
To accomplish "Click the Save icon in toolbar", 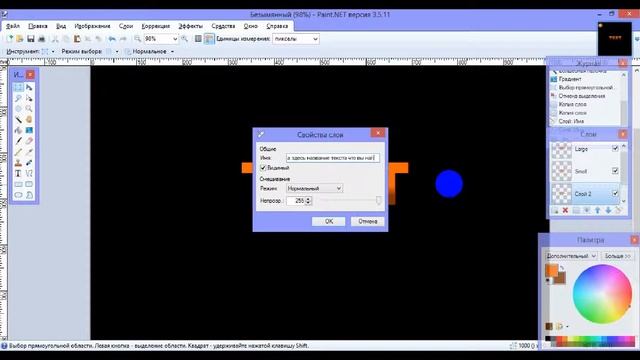I will pyautogui.click(x=31, y=39).
